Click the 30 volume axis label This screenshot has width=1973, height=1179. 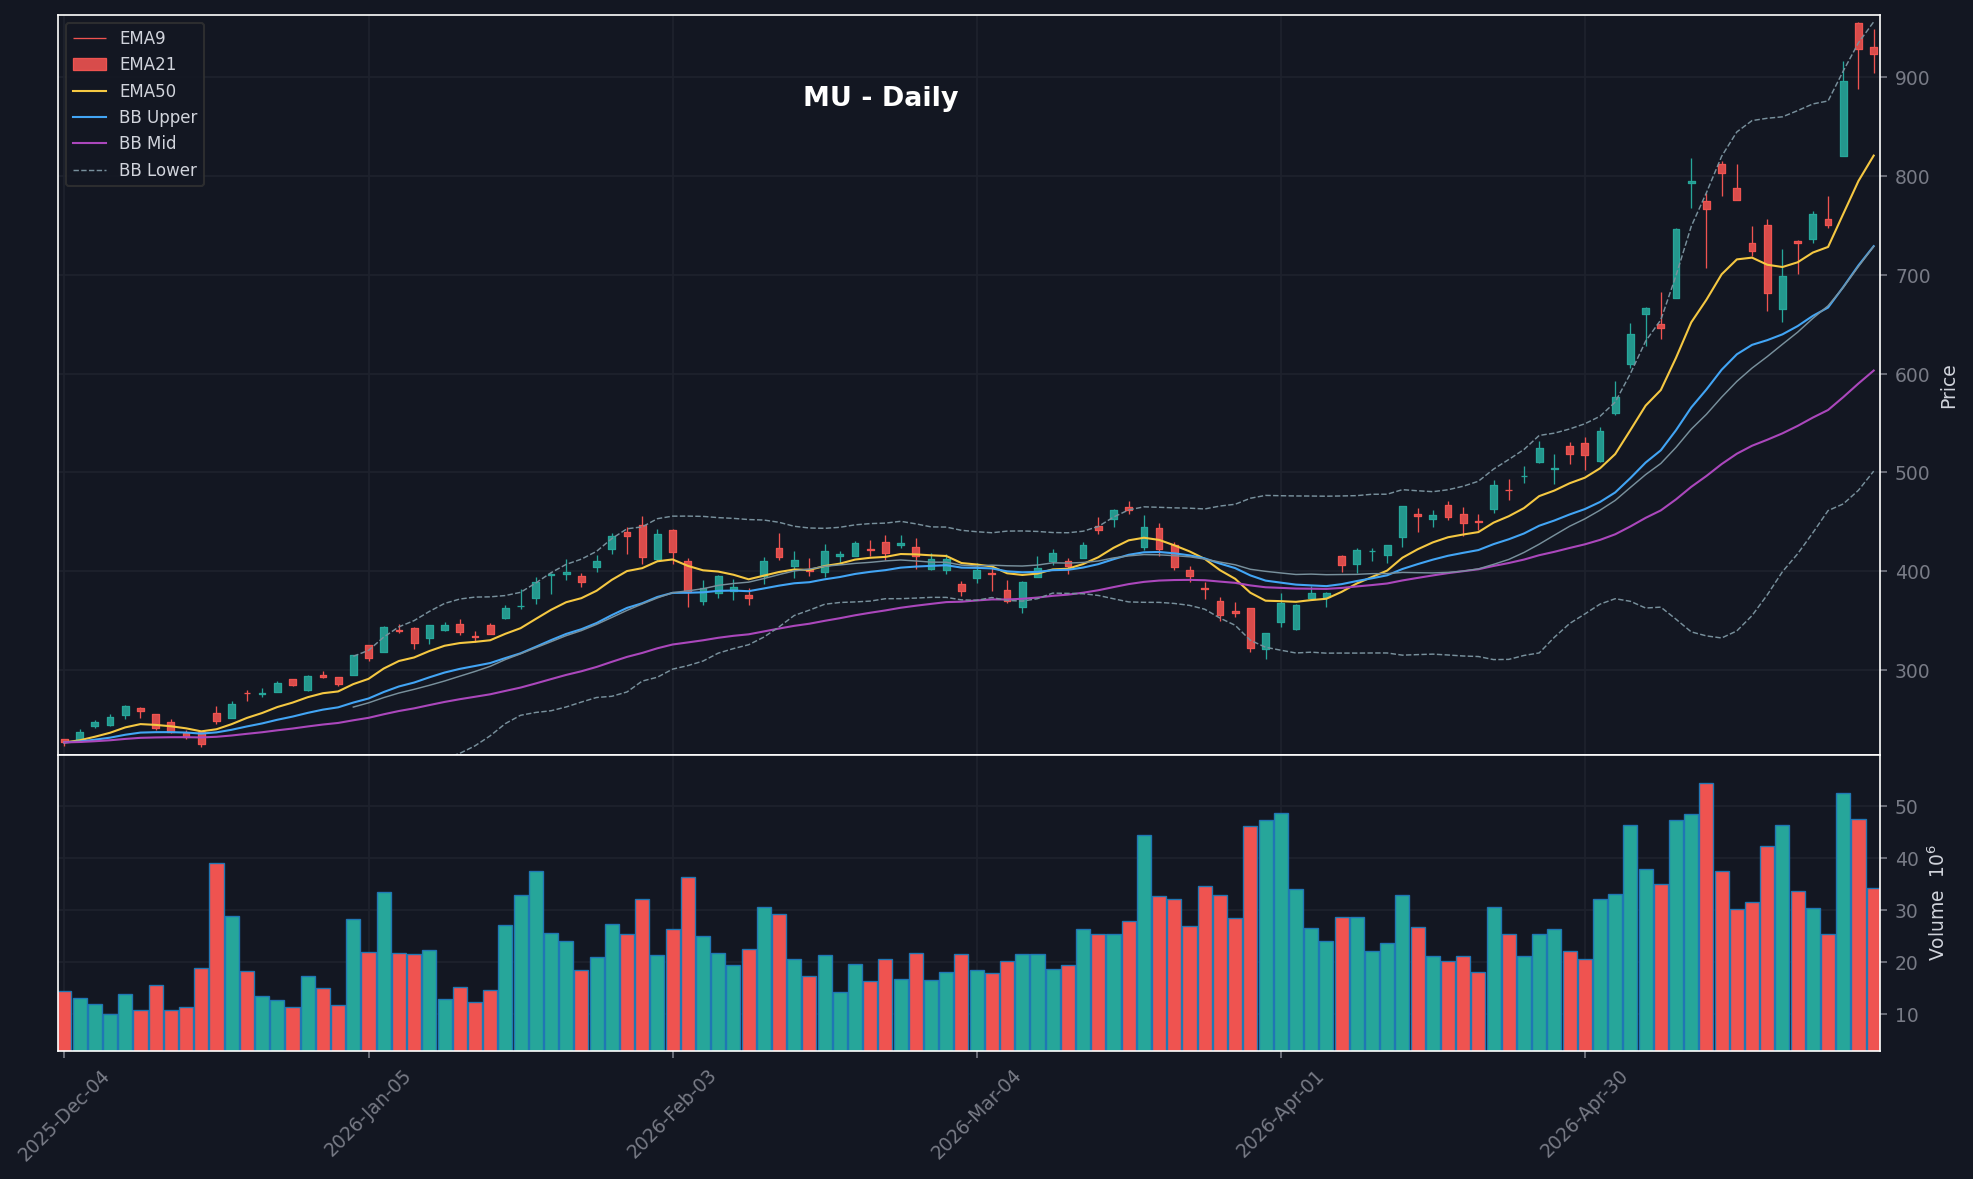(1906, 911)
